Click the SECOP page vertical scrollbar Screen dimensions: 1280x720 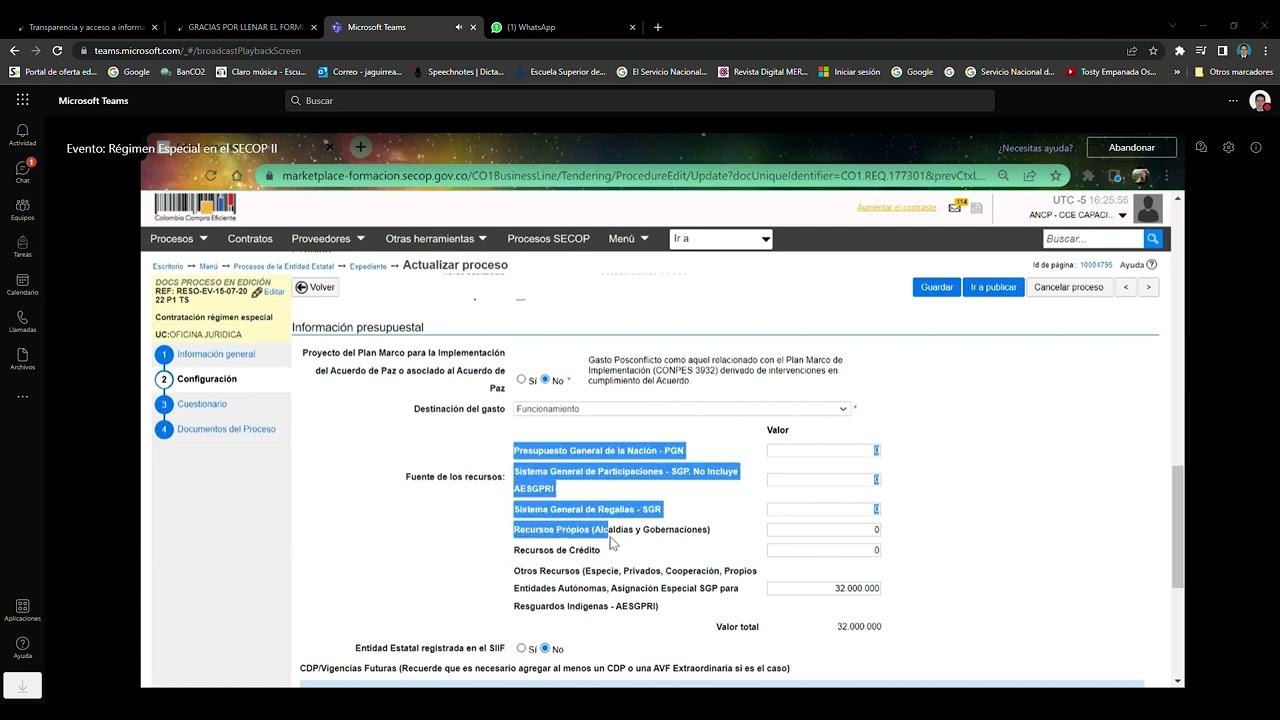point(1178,528)
